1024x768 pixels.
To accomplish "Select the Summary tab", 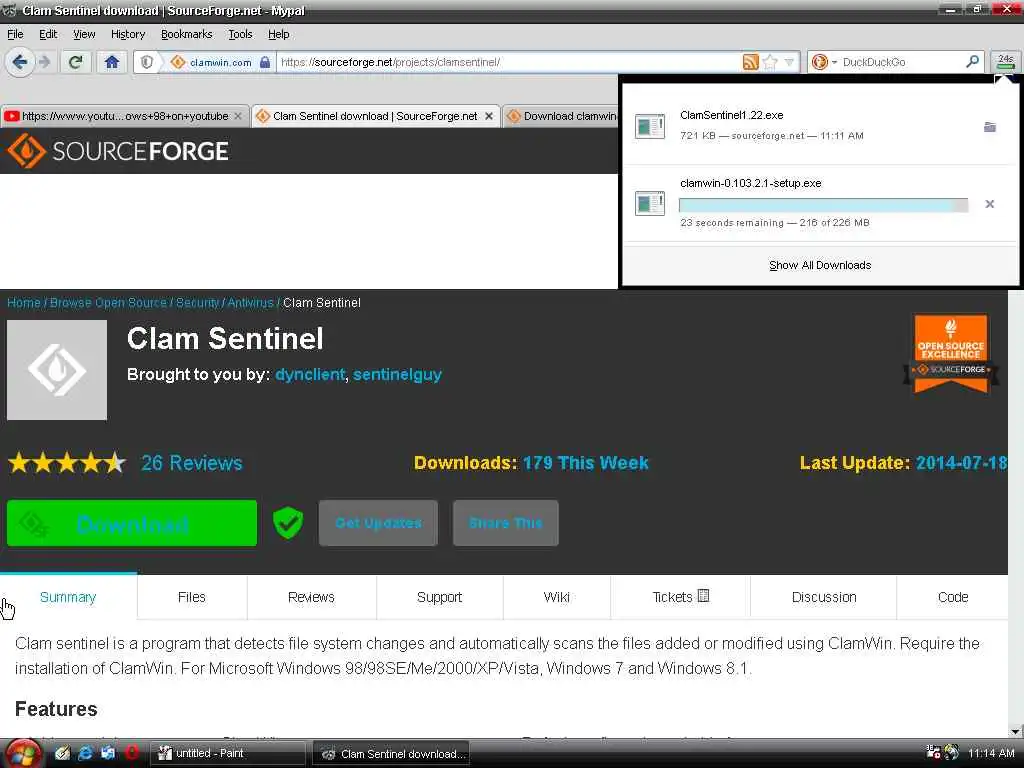I will click(68, 597).
